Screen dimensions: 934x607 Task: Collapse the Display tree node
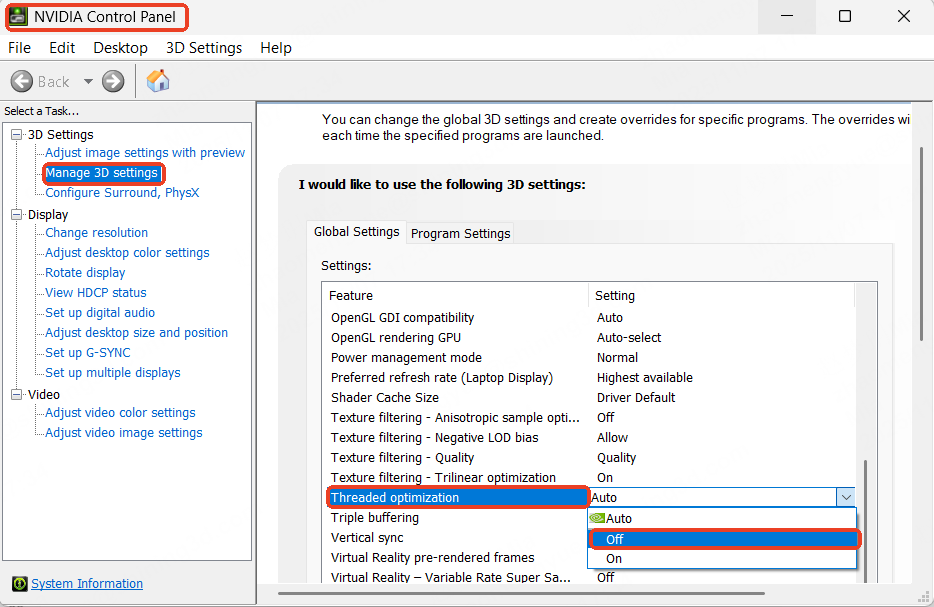[x=17, y=214]
